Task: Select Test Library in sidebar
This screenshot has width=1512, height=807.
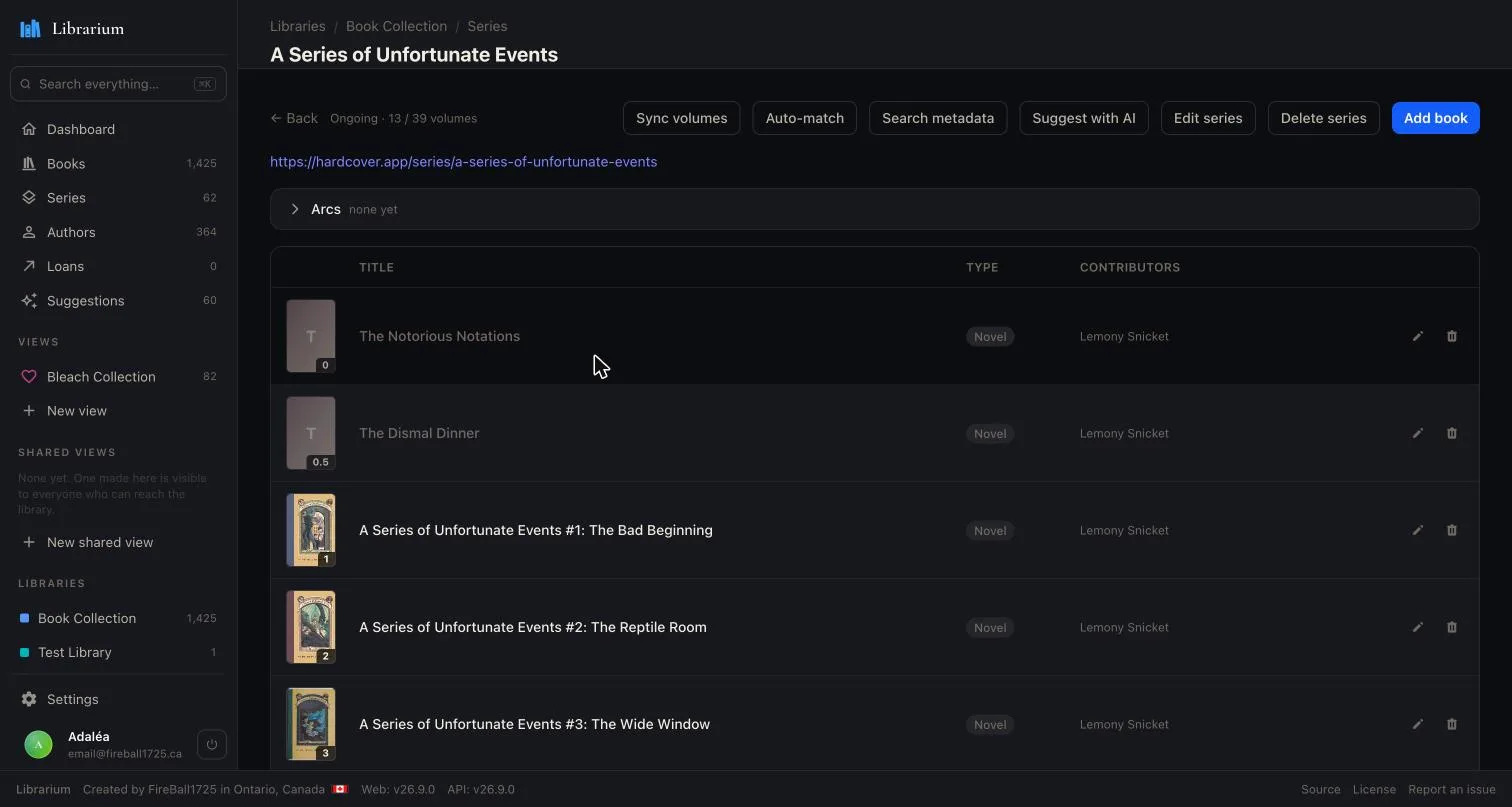Action: tap(118, 652)
